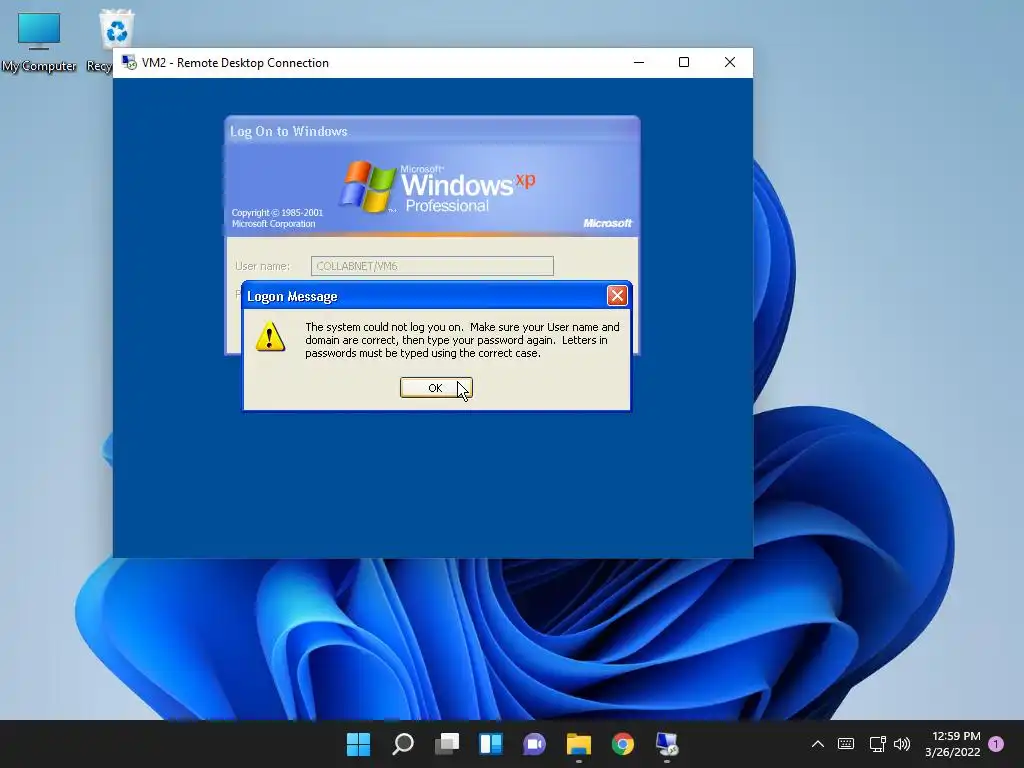Open volume control tray icon
The height and width of the screenshot is (768, 1024).
pos(902,744)
